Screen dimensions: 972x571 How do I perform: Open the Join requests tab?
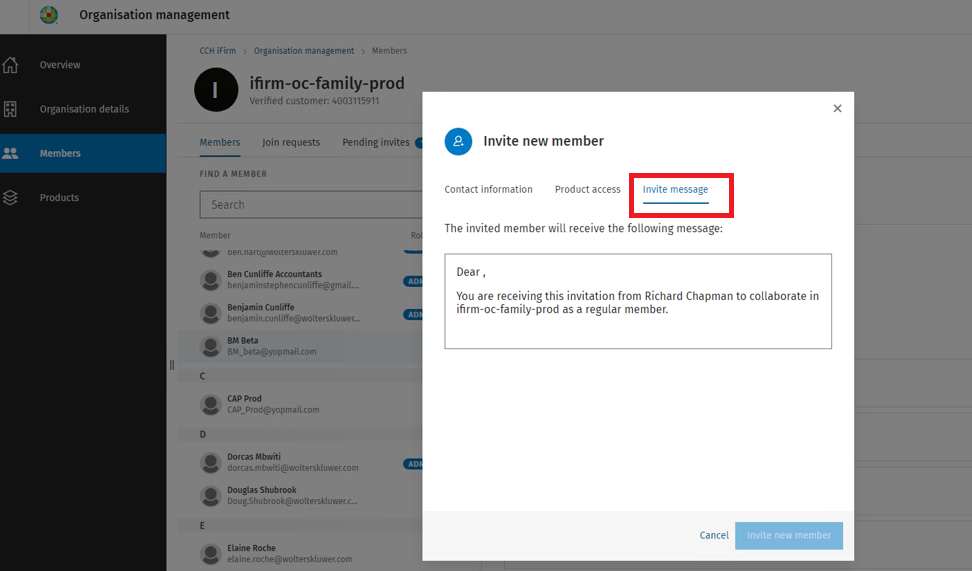pyautogui.click(x=291, y=143)
